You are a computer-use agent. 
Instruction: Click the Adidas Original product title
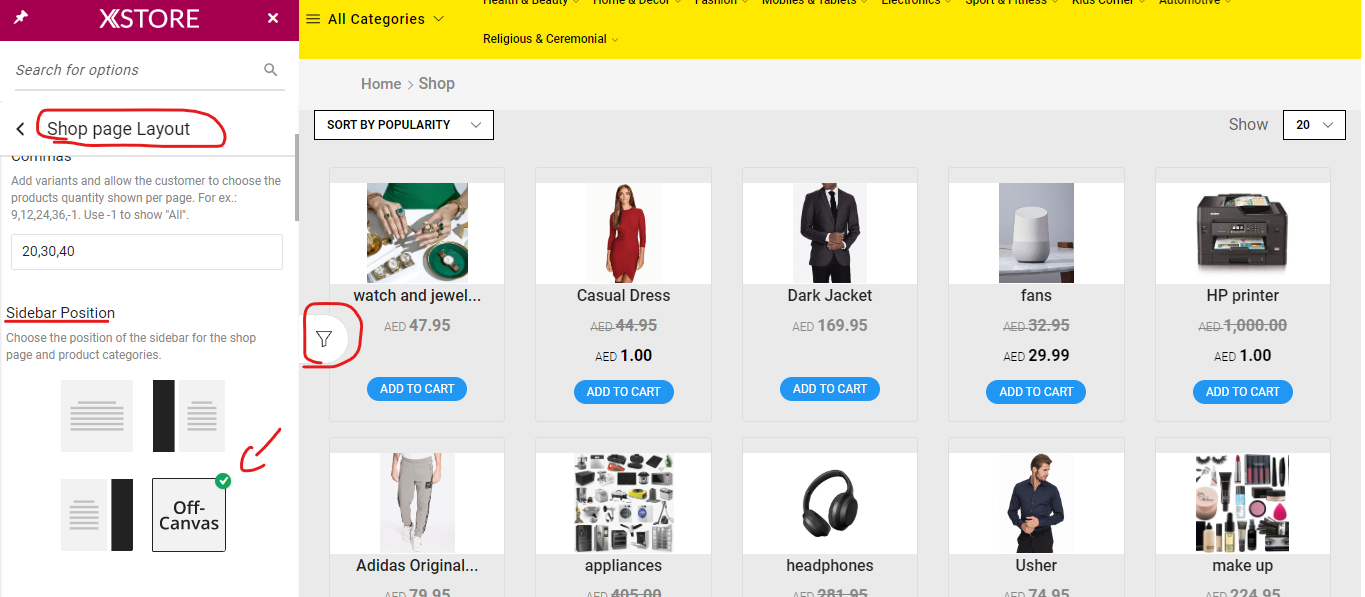pos(417,566)
